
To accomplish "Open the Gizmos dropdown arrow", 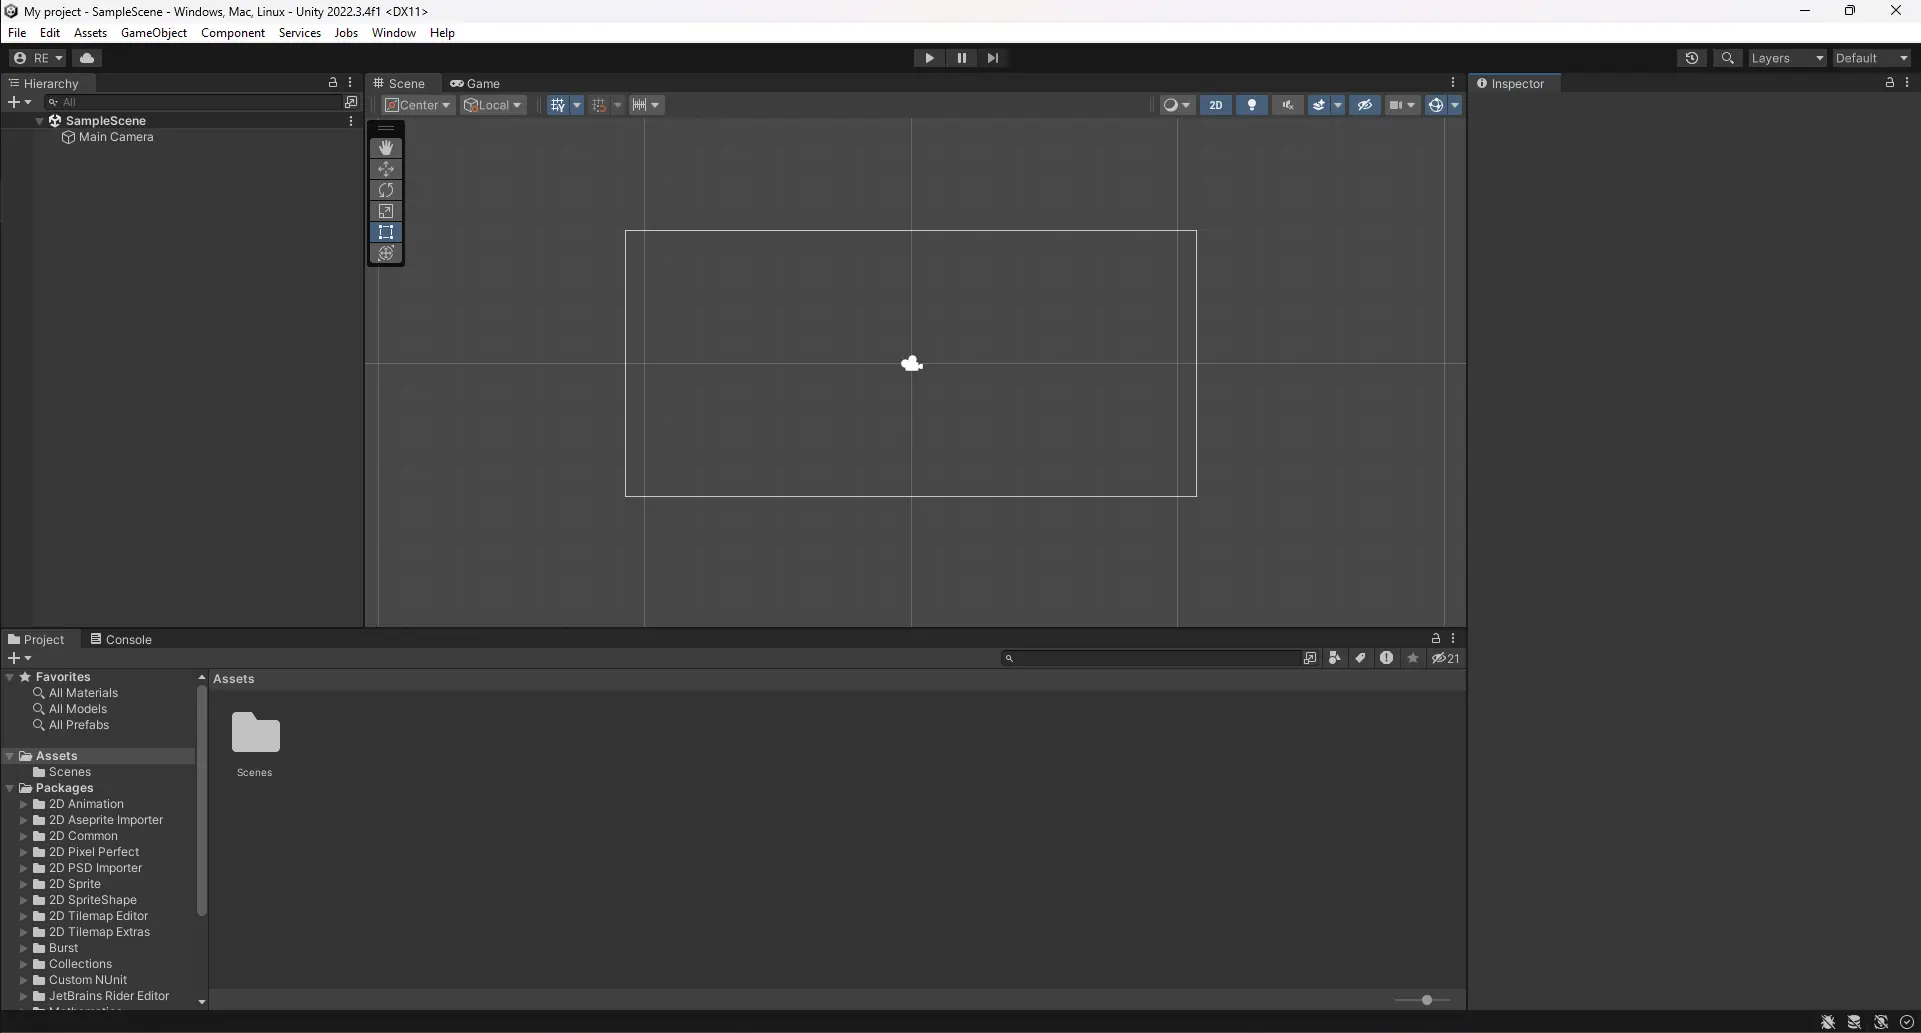I will (1455, 105).
